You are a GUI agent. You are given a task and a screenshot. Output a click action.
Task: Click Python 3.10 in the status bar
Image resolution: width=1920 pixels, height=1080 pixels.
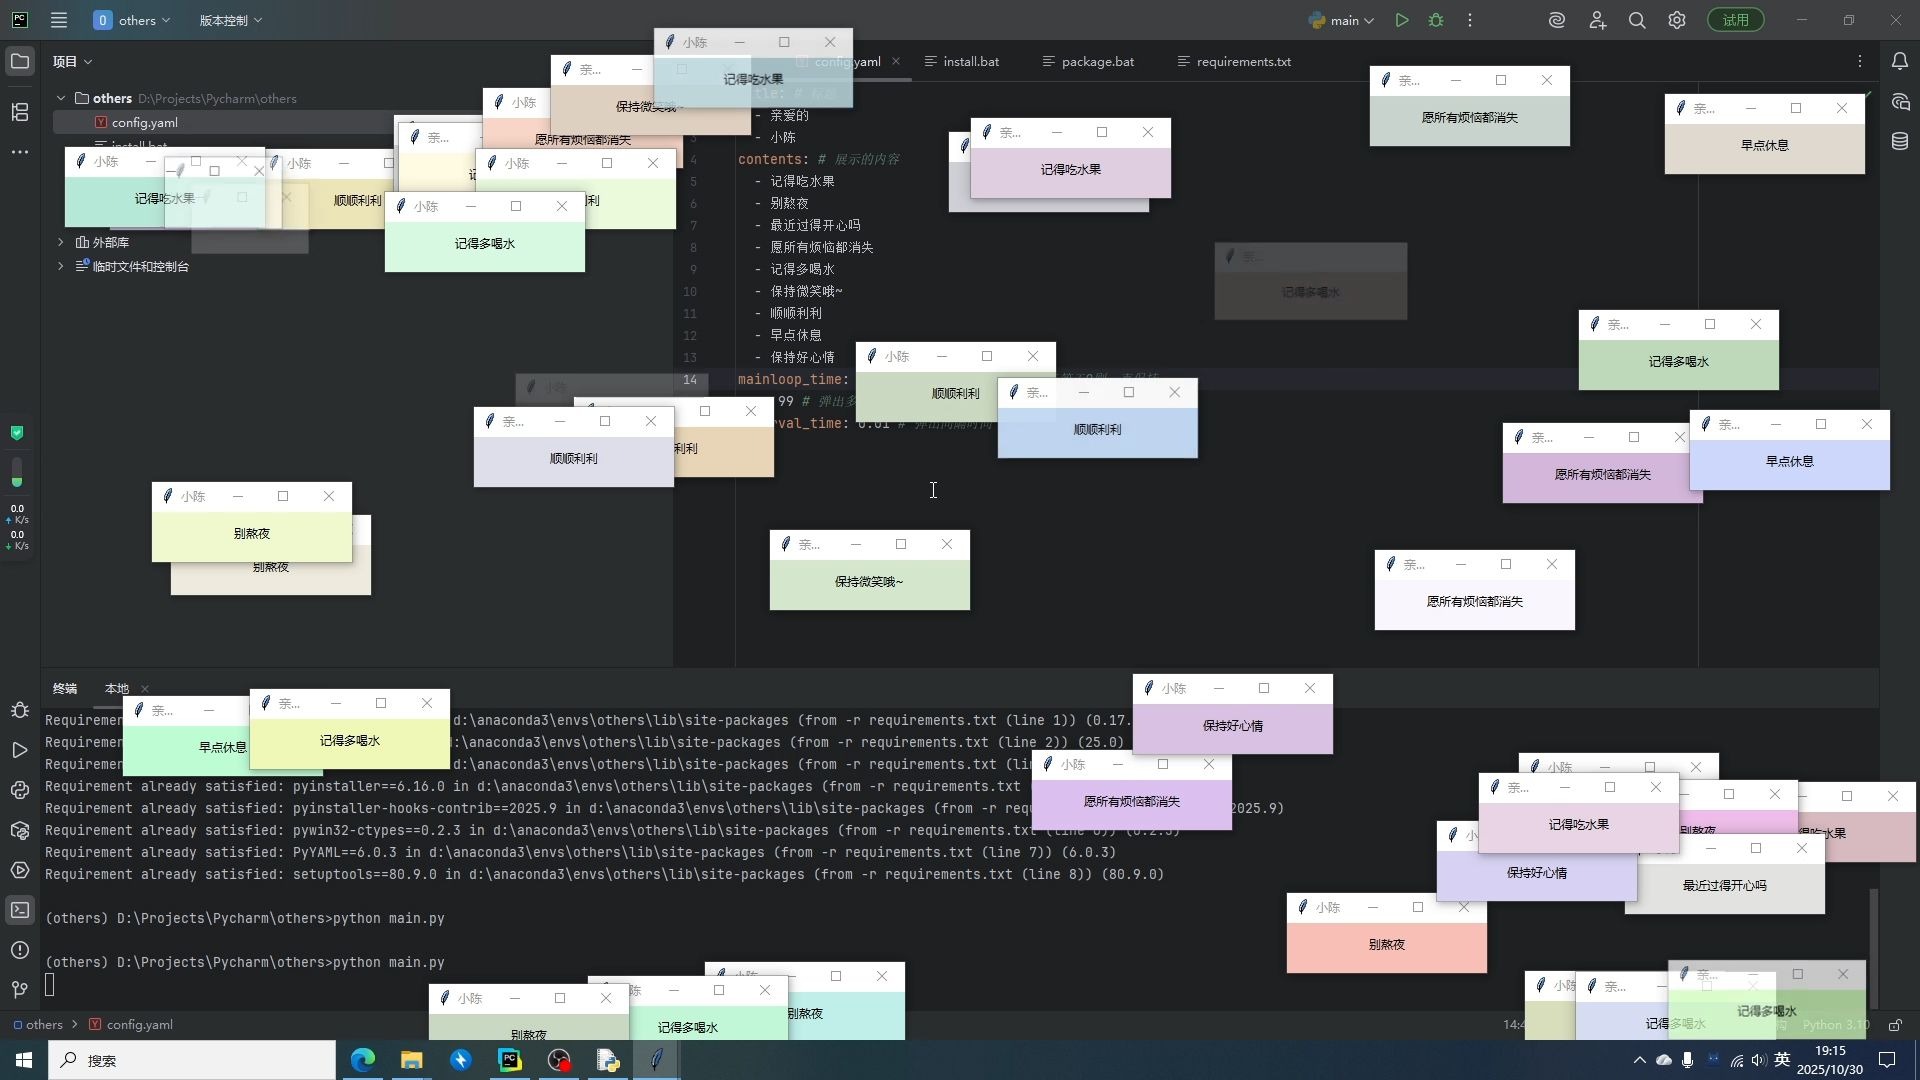1835,1024
